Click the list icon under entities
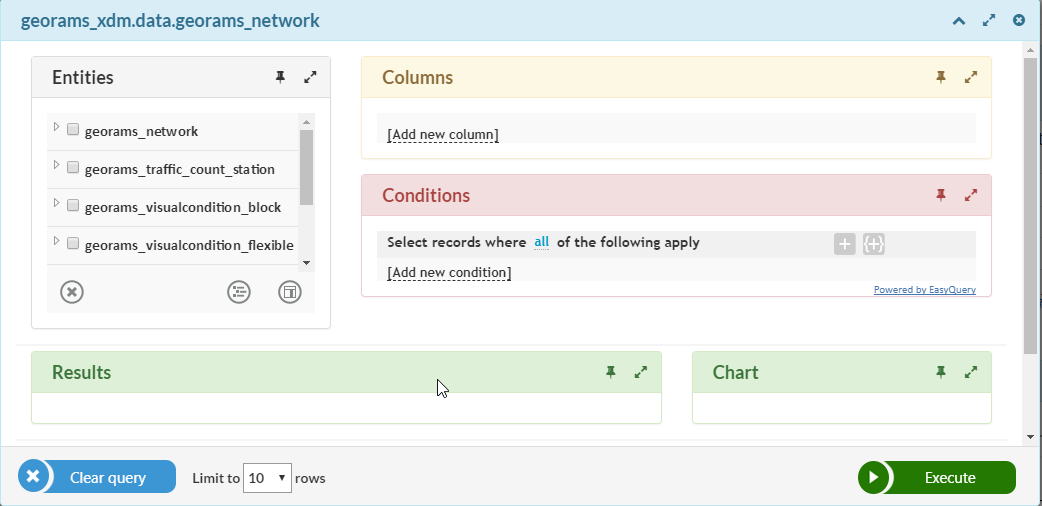The image size is (1042, 506). click(239, 292)
